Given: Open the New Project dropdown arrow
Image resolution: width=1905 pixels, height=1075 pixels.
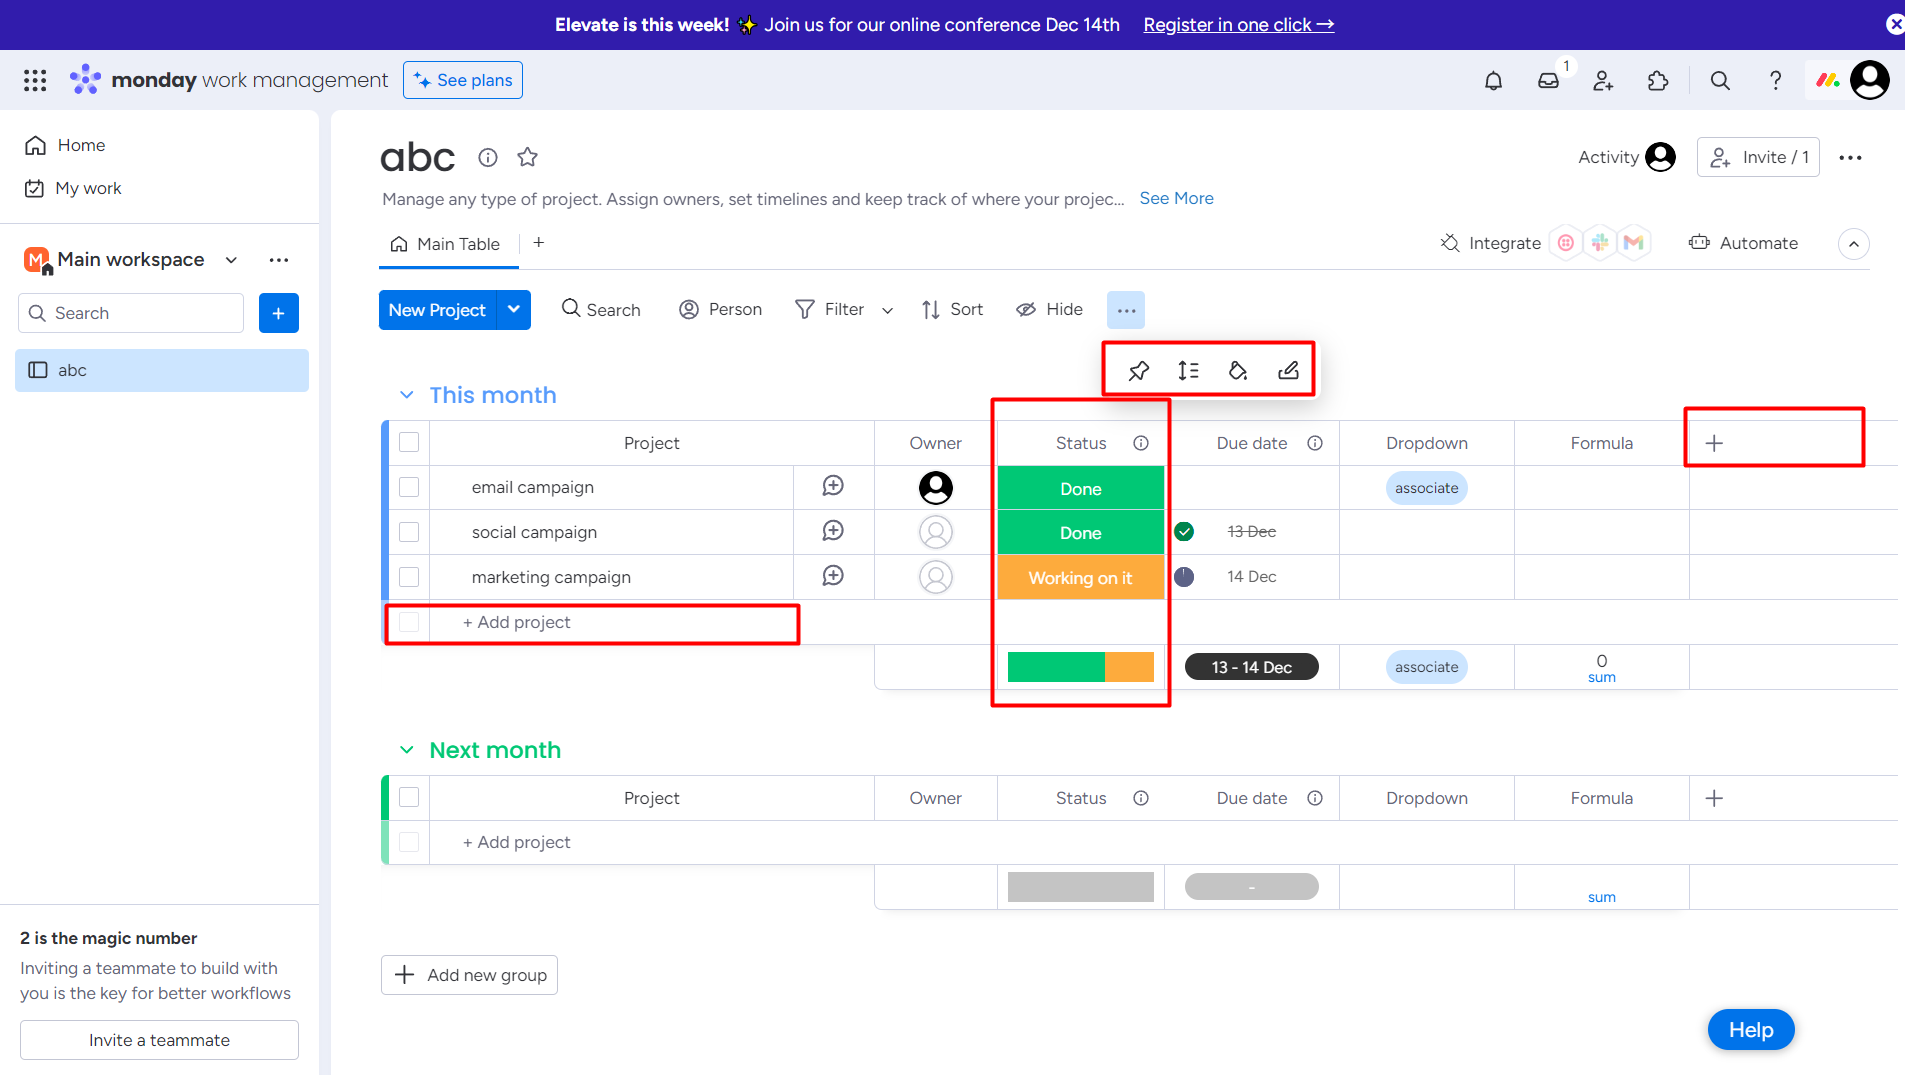Looking at the screenshot, I should click(513, 310).
